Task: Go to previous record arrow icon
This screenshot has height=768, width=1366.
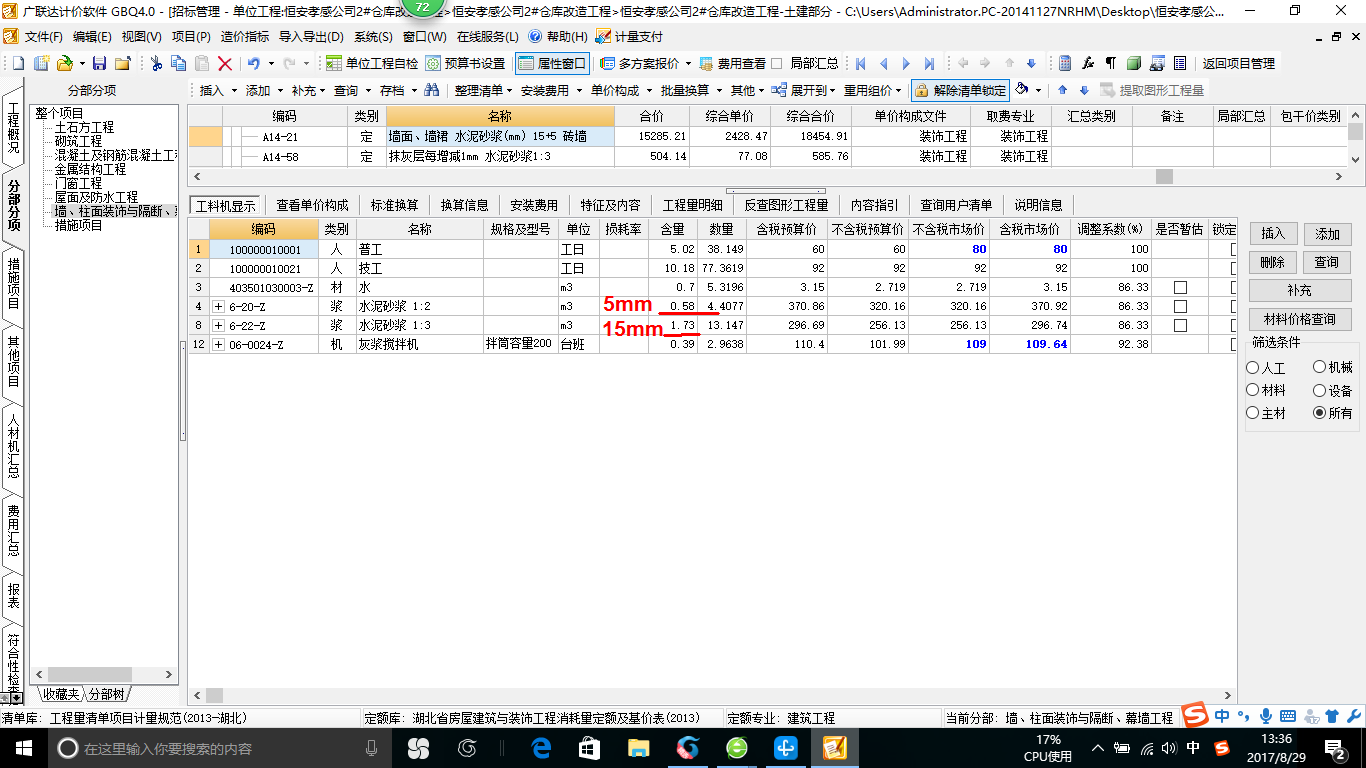Action: click(884, 63)
